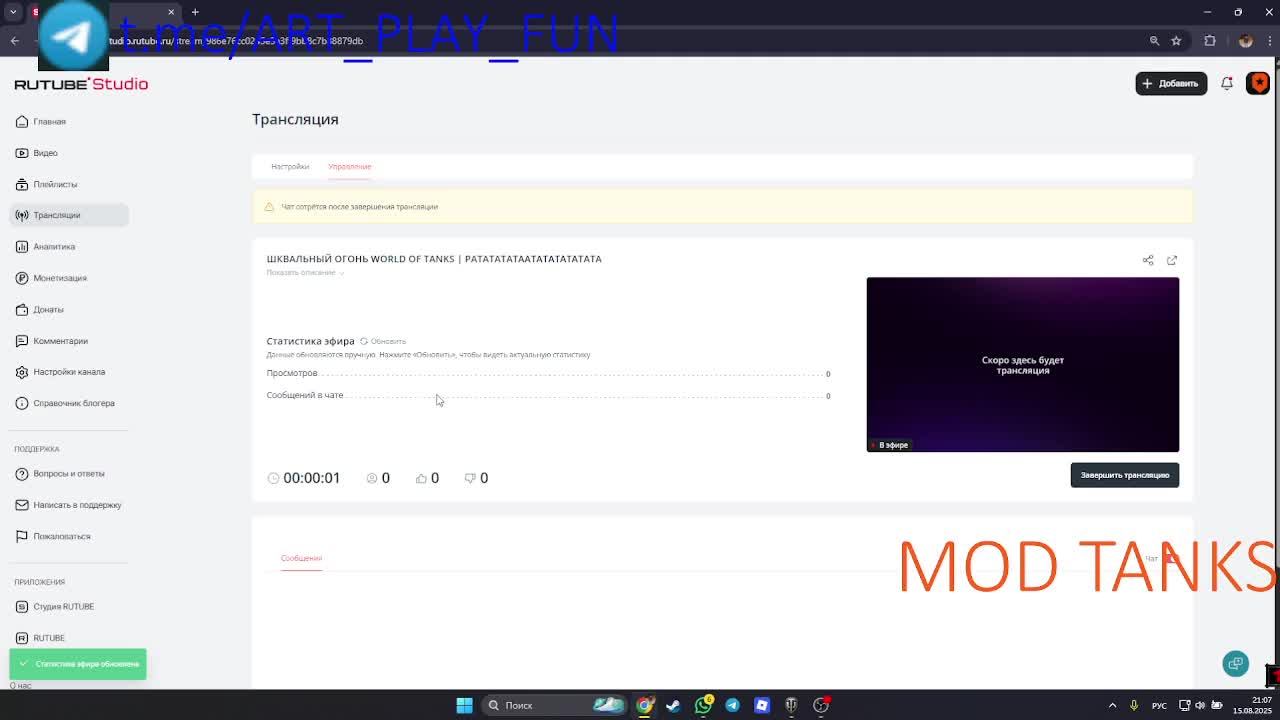Click the notifications bell icon
The image size is (1280, 720).
click(1227, 84)
